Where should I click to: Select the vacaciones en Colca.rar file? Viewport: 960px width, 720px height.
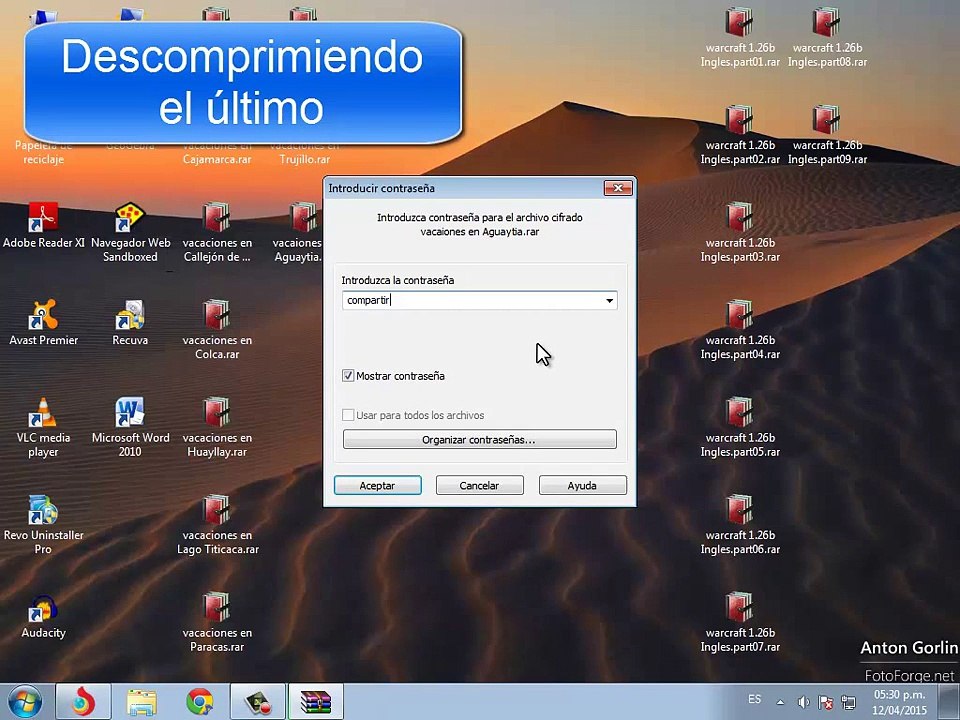click(x=217, y=329)
